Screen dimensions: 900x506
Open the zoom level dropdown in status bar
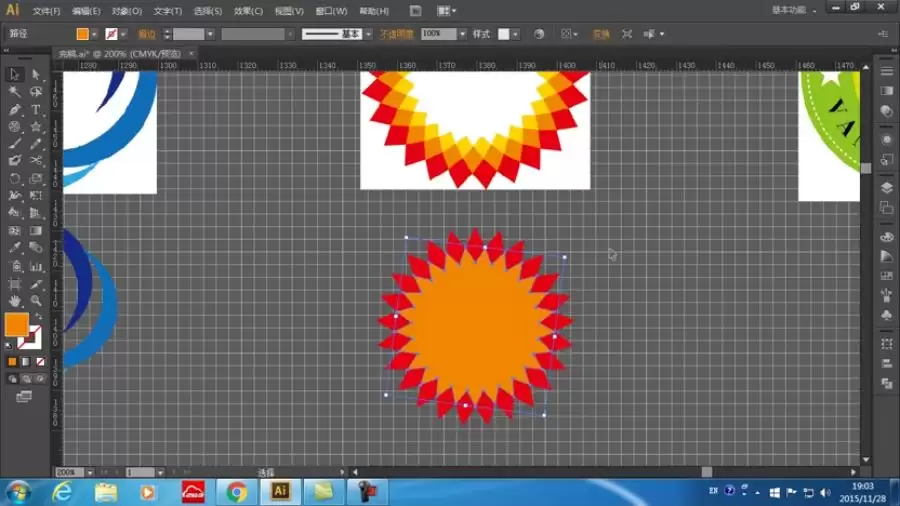click(90, 473)
